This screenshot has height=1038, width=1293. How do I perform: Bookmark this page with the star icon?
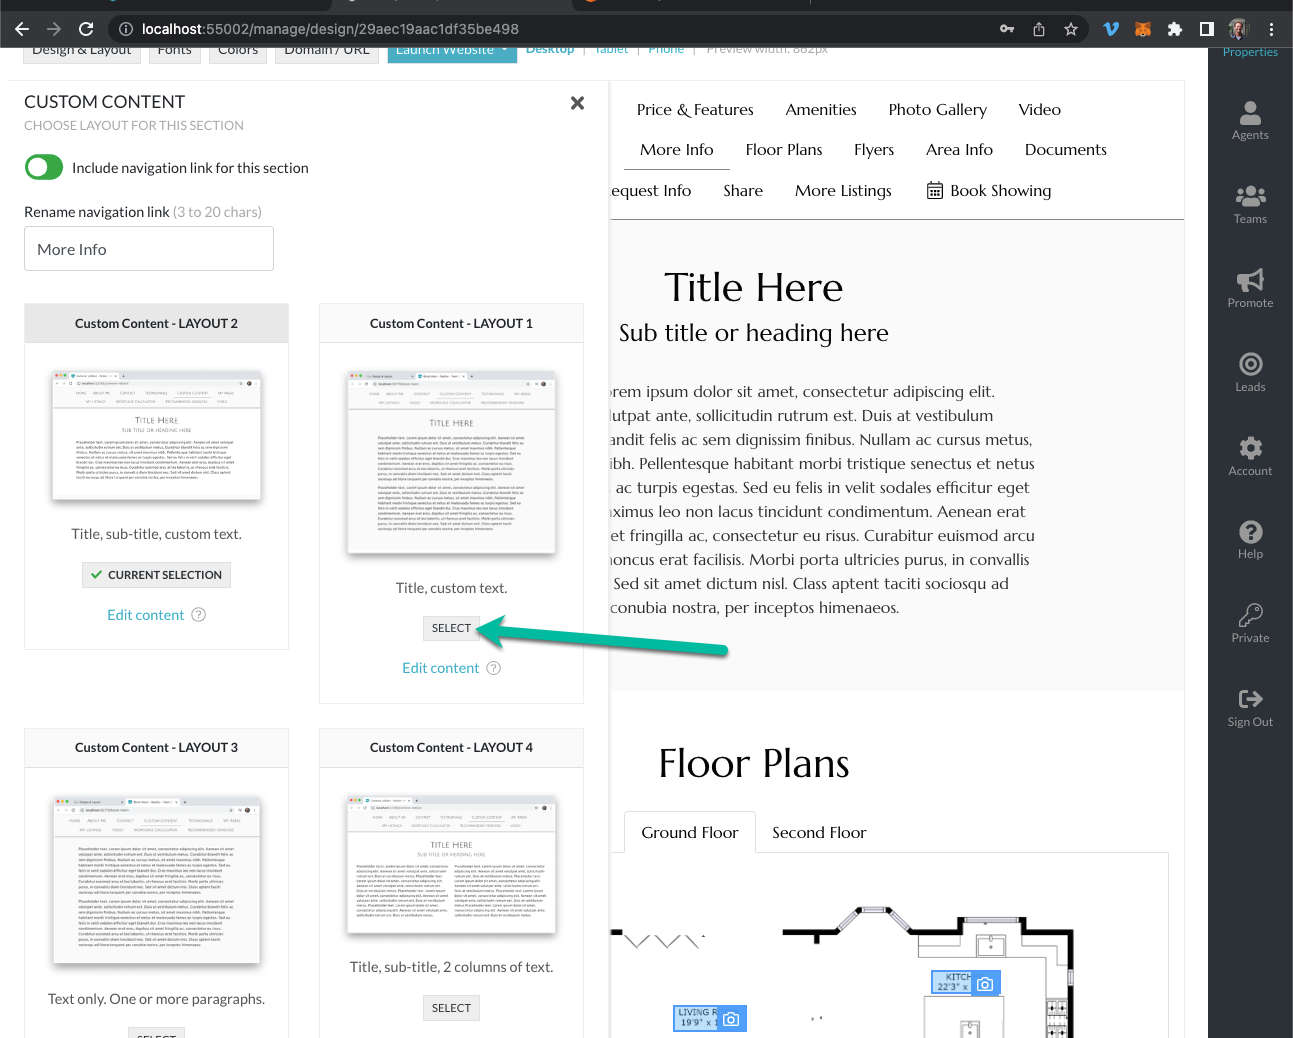[1071, 29]
